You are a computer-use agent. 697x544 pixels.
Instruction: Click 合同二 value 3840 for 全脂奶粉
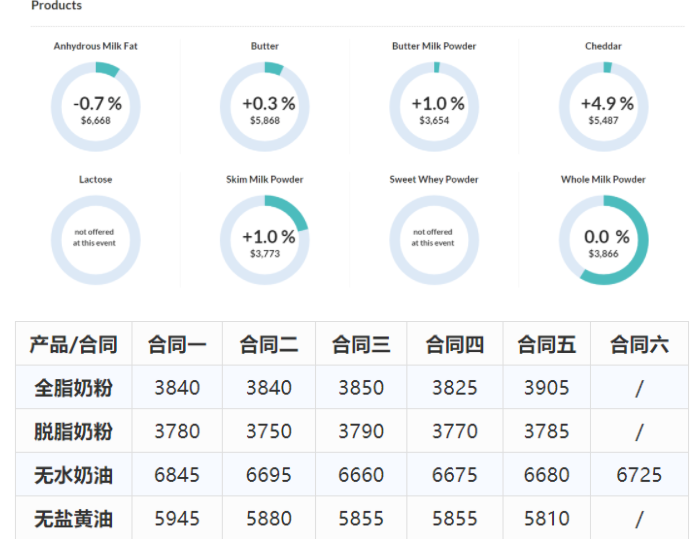pyautogui.click(x=269, y=388)
